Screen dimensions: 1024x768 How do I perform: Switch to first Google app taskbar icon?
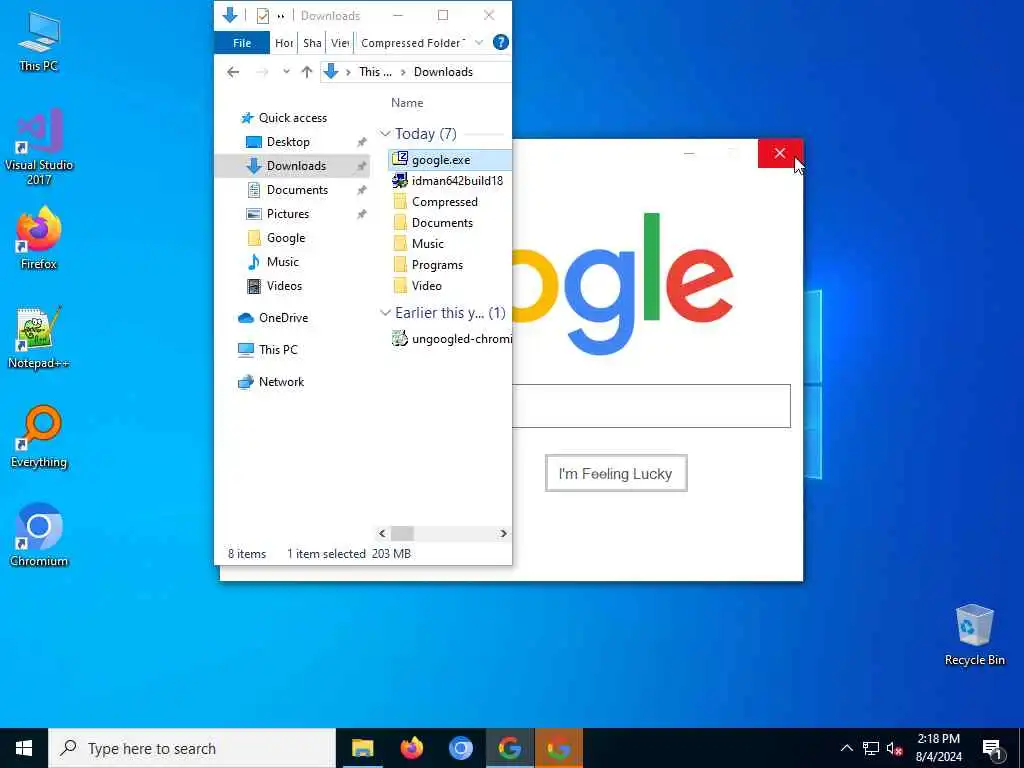click(509, 748)
